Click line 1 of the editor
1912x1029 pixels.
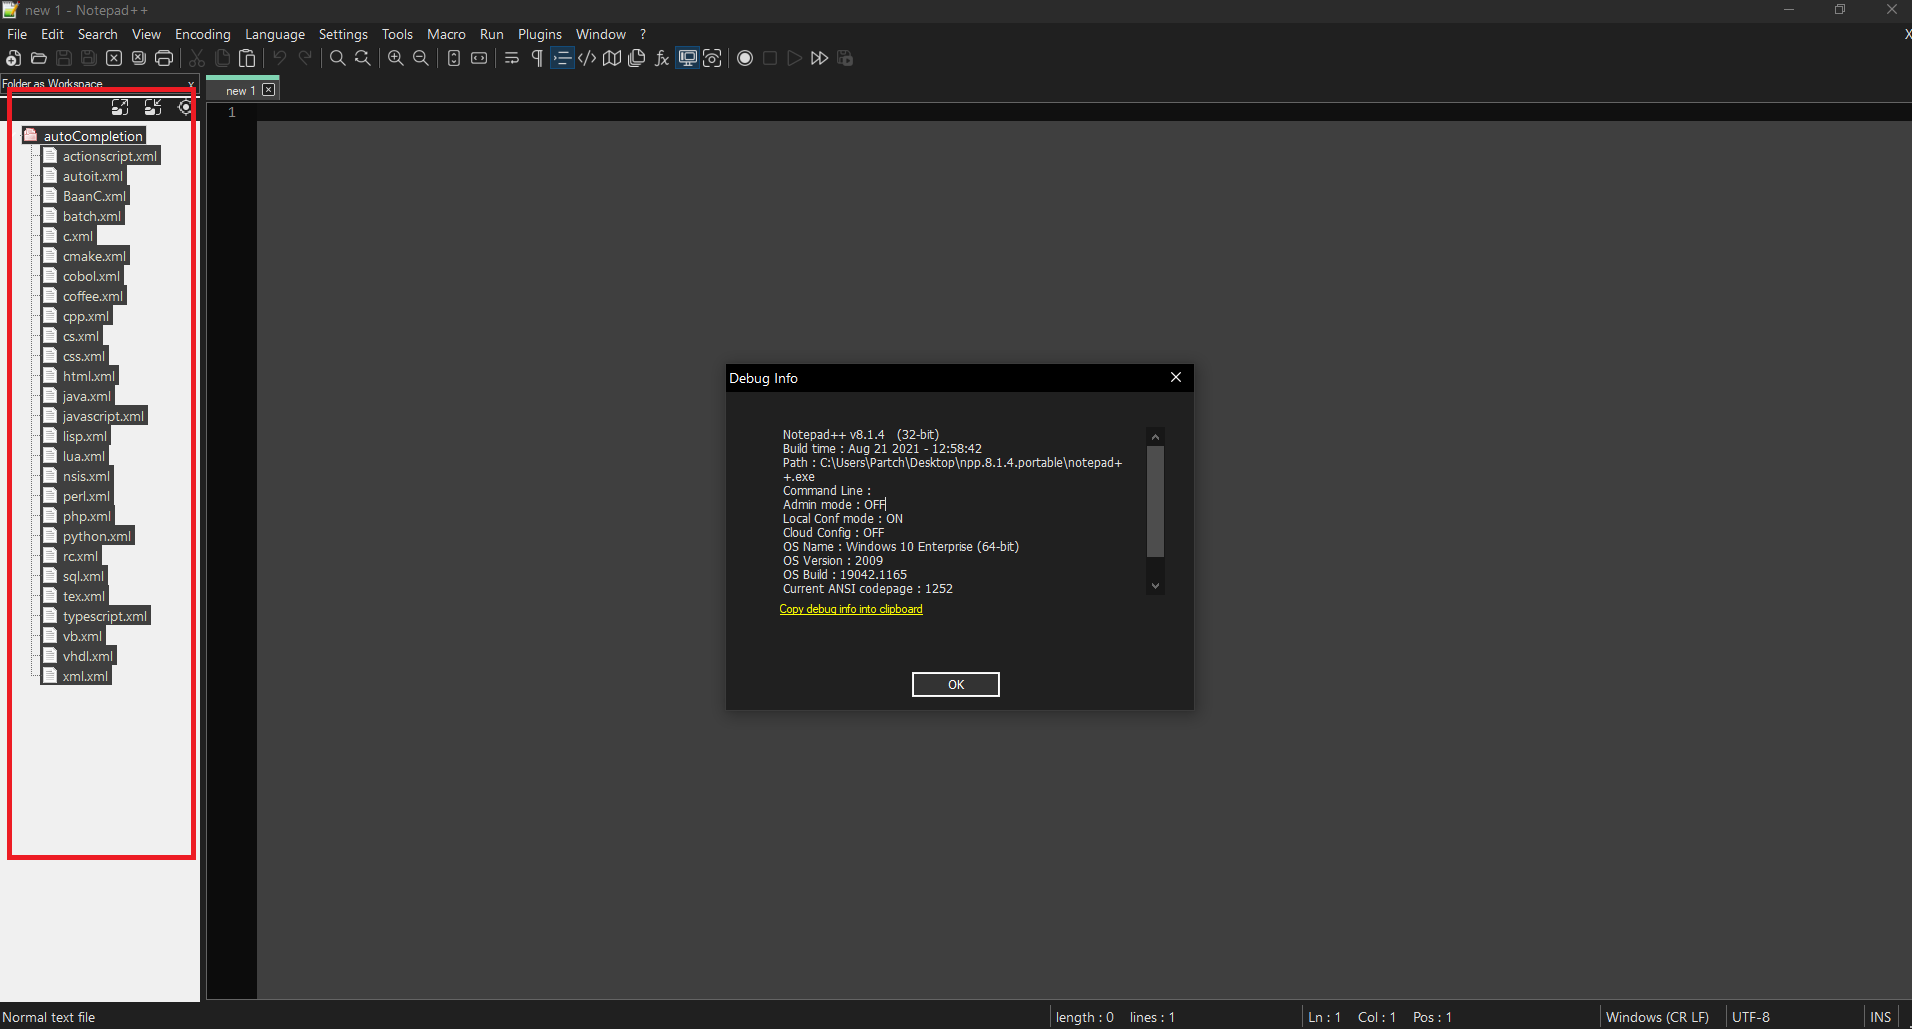click(1084, 112)
